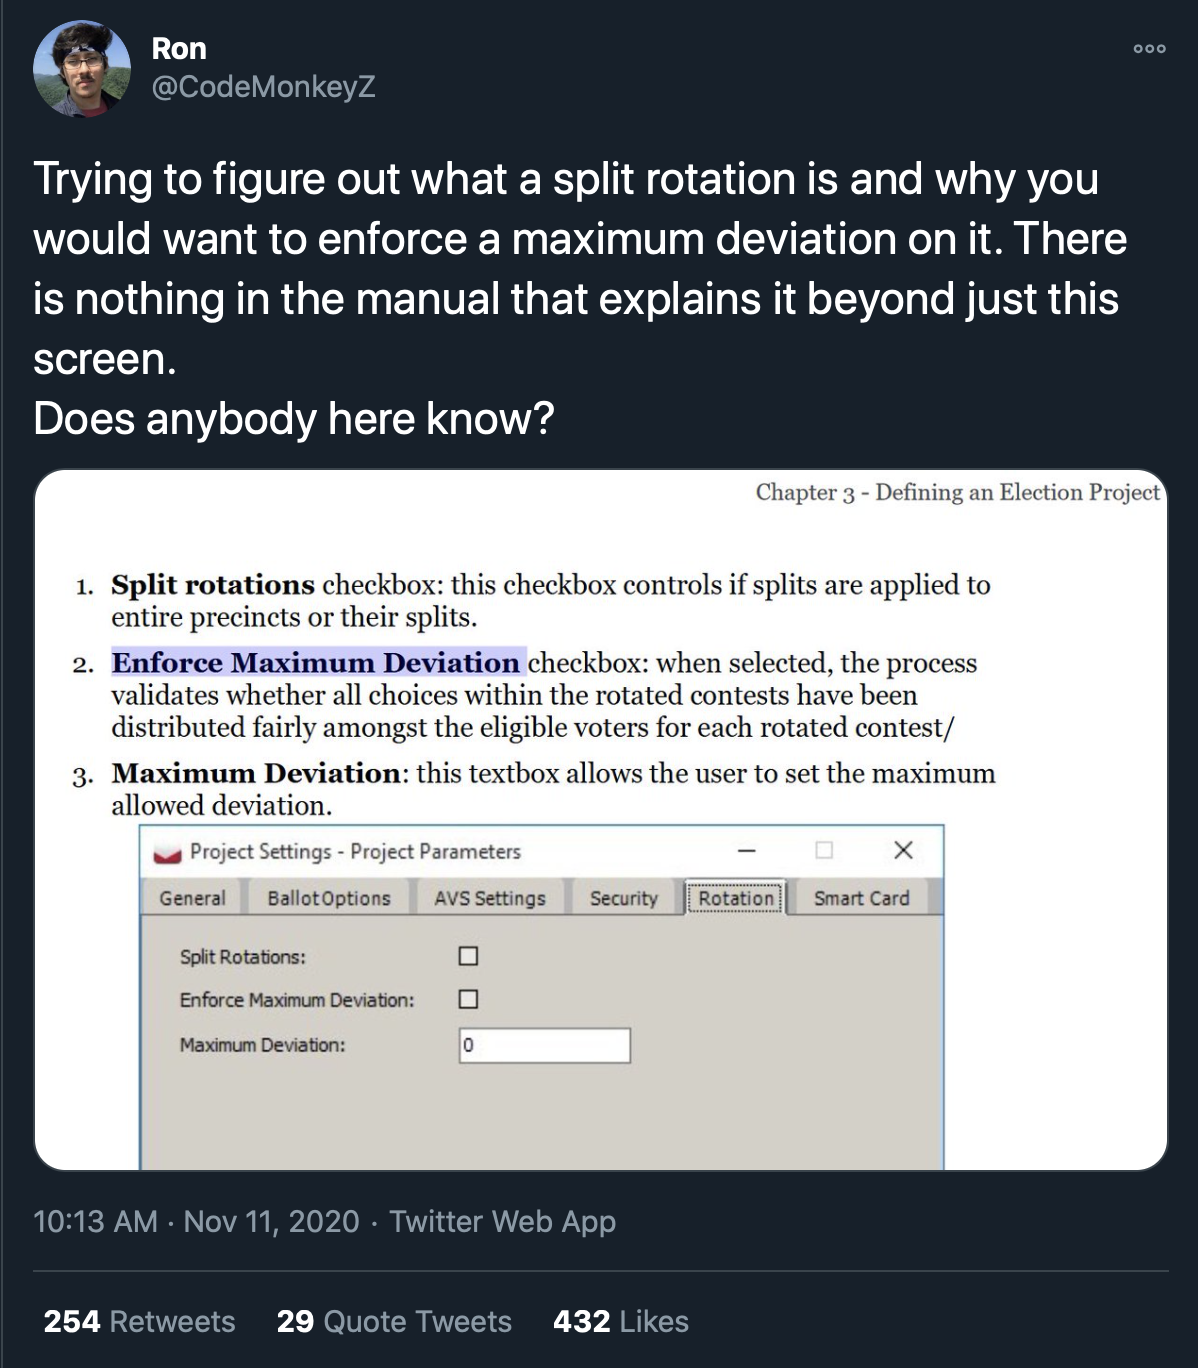Tick the Enforce Maximum Deviation checkbox

468,999
